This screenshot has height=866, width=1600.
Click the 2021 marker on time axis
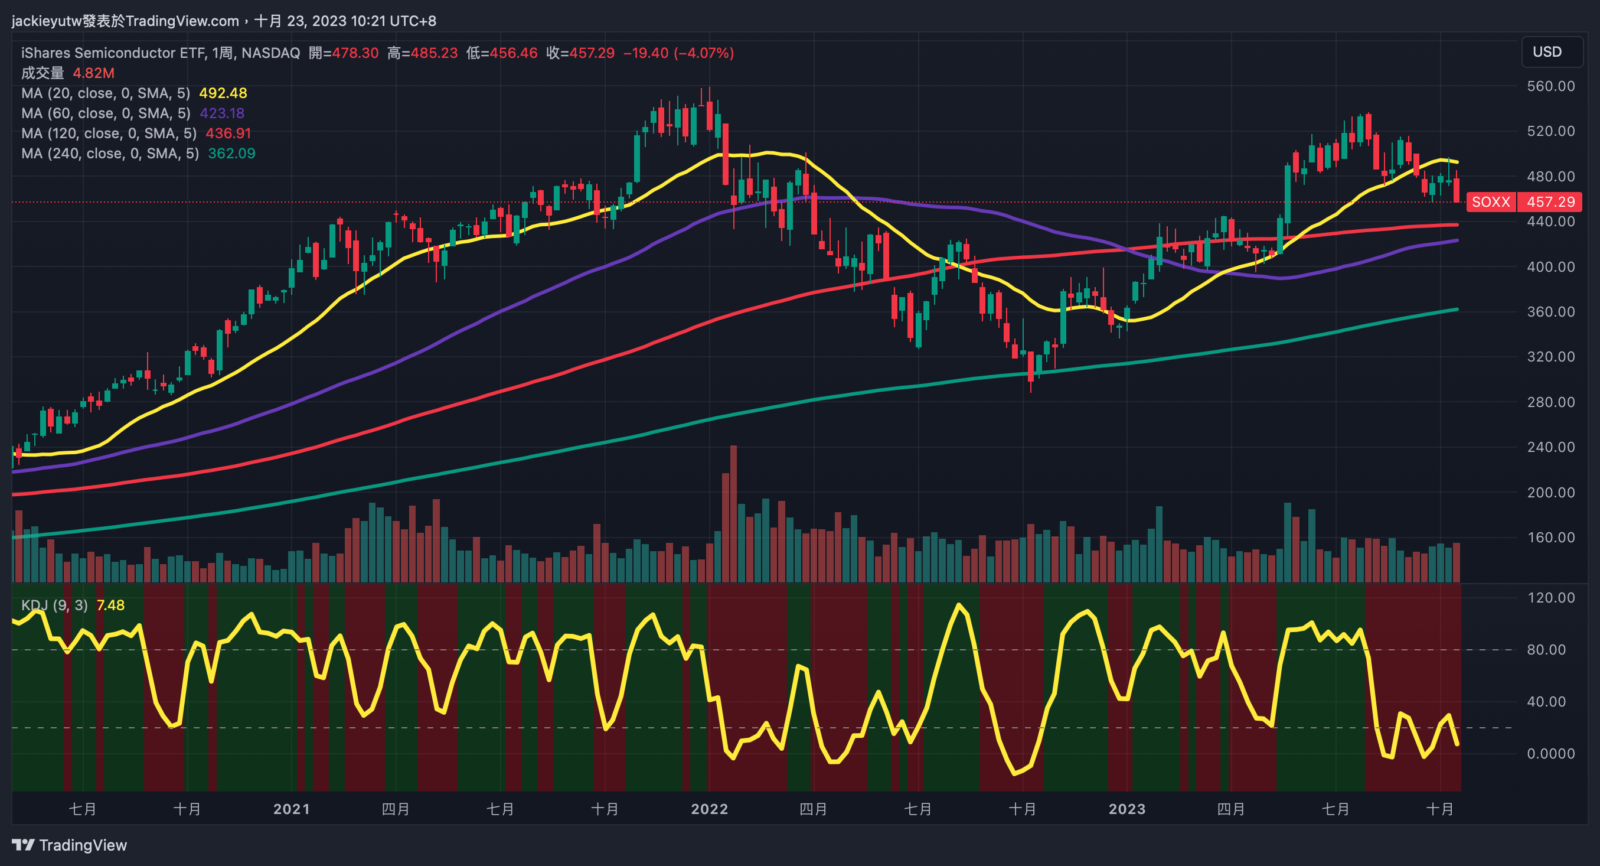pyautogui.click(x=291, y=809)
